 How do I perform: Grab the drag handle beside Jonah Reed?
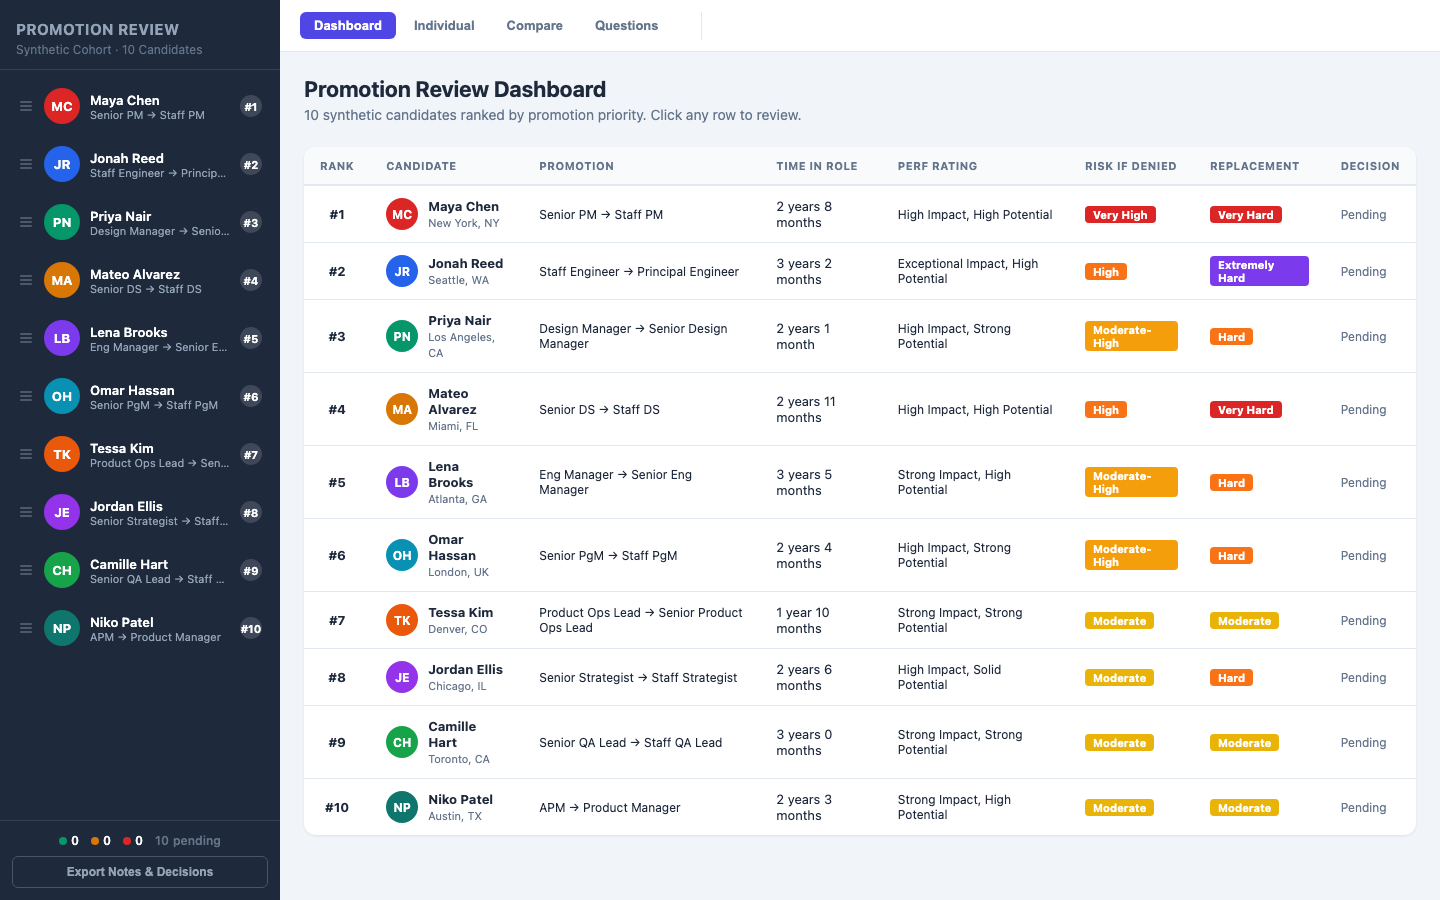[x=26, y=164]
